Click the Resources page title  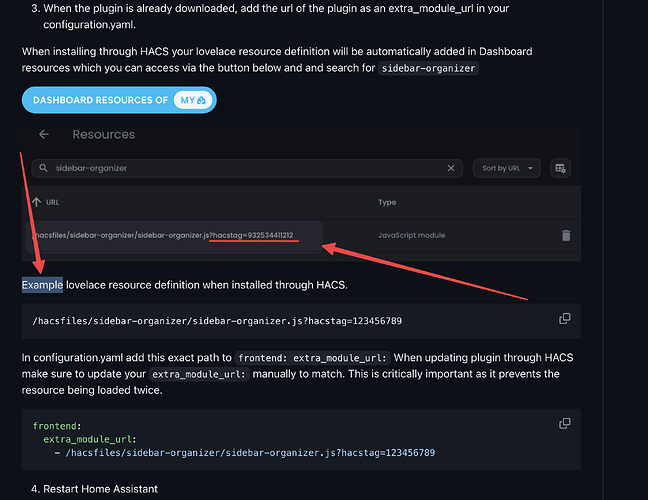click(x=104, y=134)
